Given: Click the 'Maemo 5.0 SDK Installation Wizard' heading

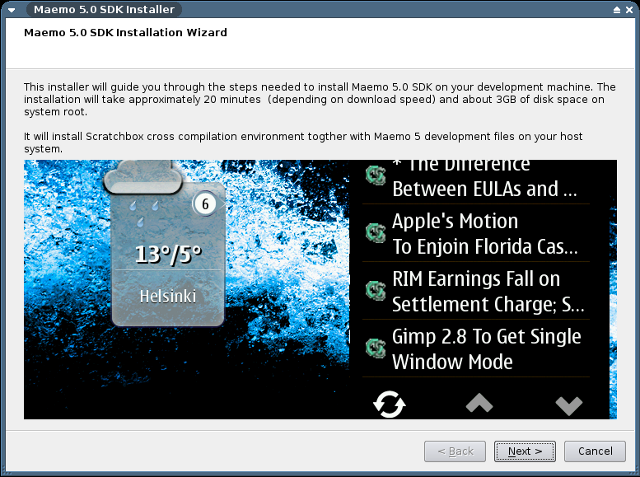Looking at the screenshot, I should tap(125, 32).
